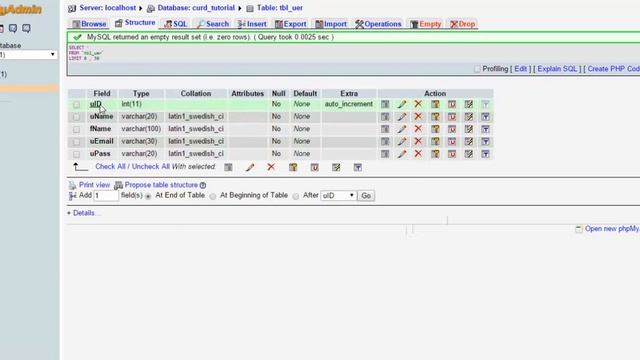Open the Insert tab

252,24
